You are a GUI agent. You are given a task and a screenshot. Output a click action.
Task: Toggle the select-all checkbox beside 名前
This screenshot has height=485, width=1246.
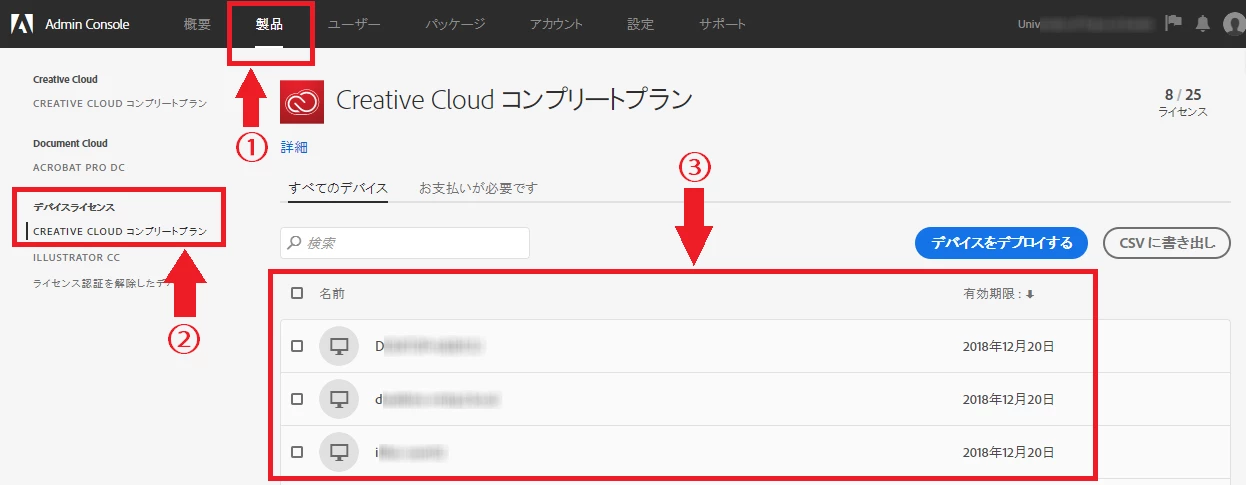point(296,293)
